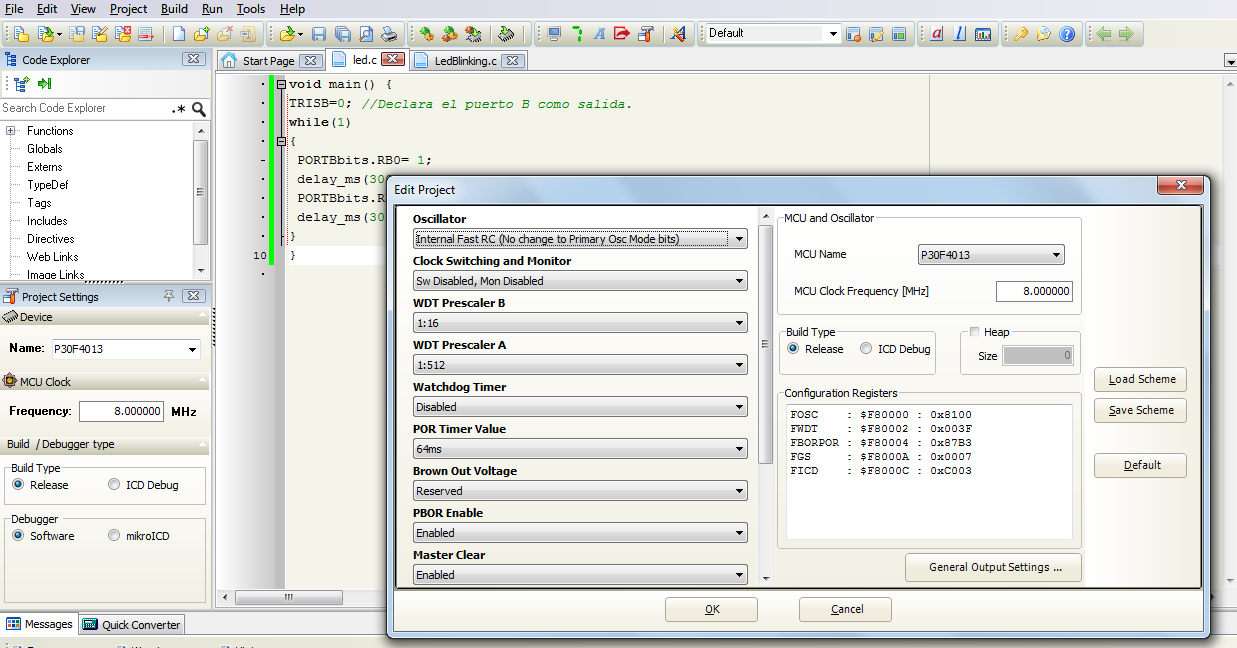Click the golden key toolbar icon
Screen dimensions: 1237x648
[1021, 34]
